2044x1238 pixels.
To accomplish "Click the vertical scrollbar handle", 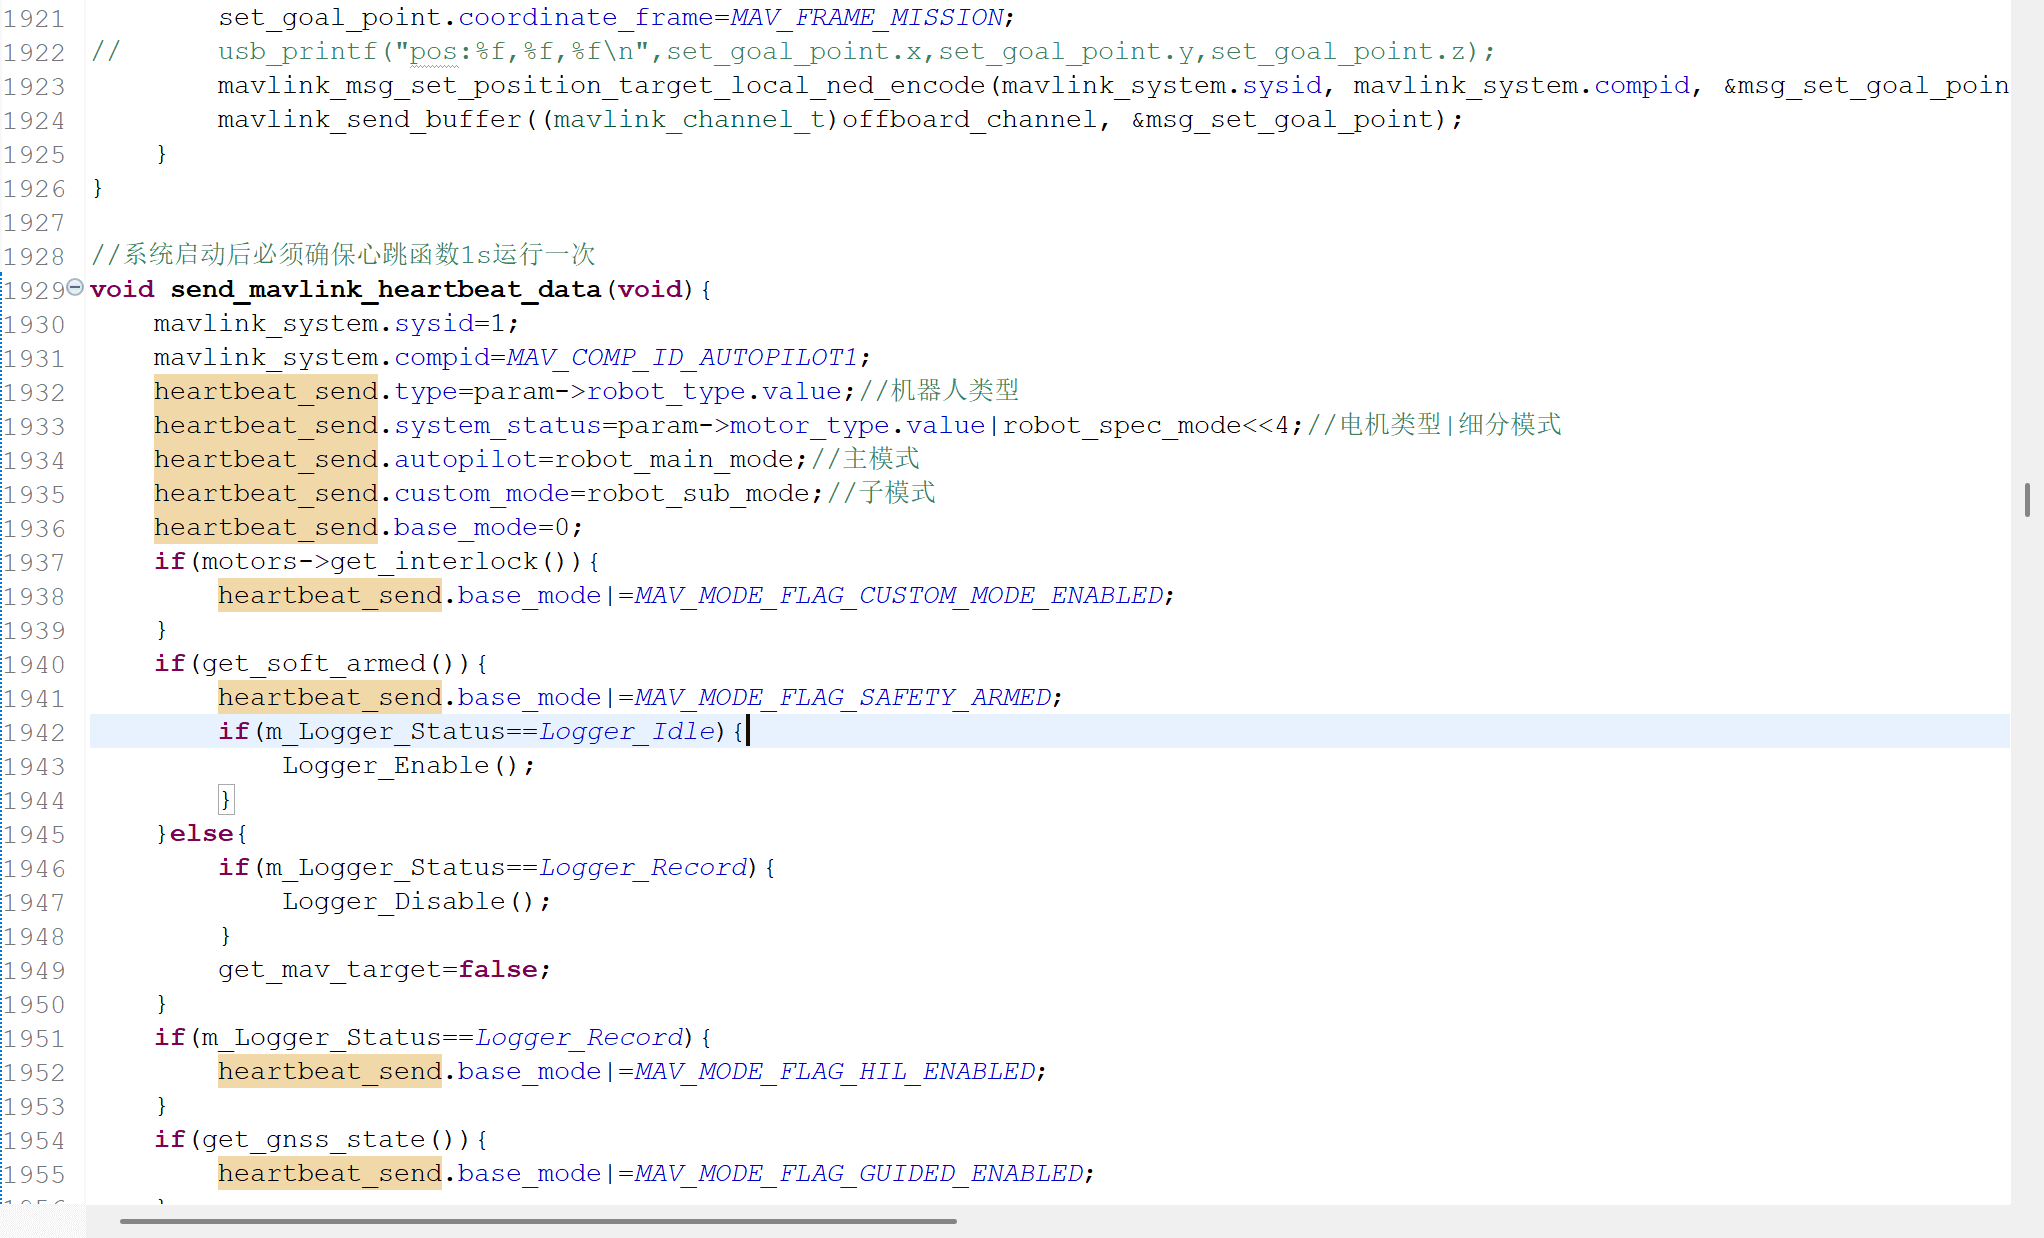I will tap(2028, 500).
